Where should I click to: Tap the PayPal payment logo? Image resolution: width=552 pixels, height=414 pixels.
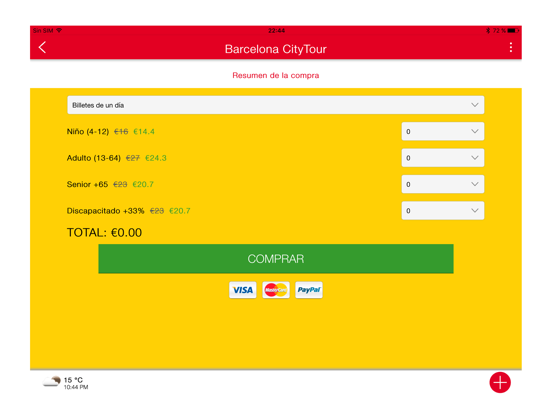pyautogui.click(x=309, y=290)
